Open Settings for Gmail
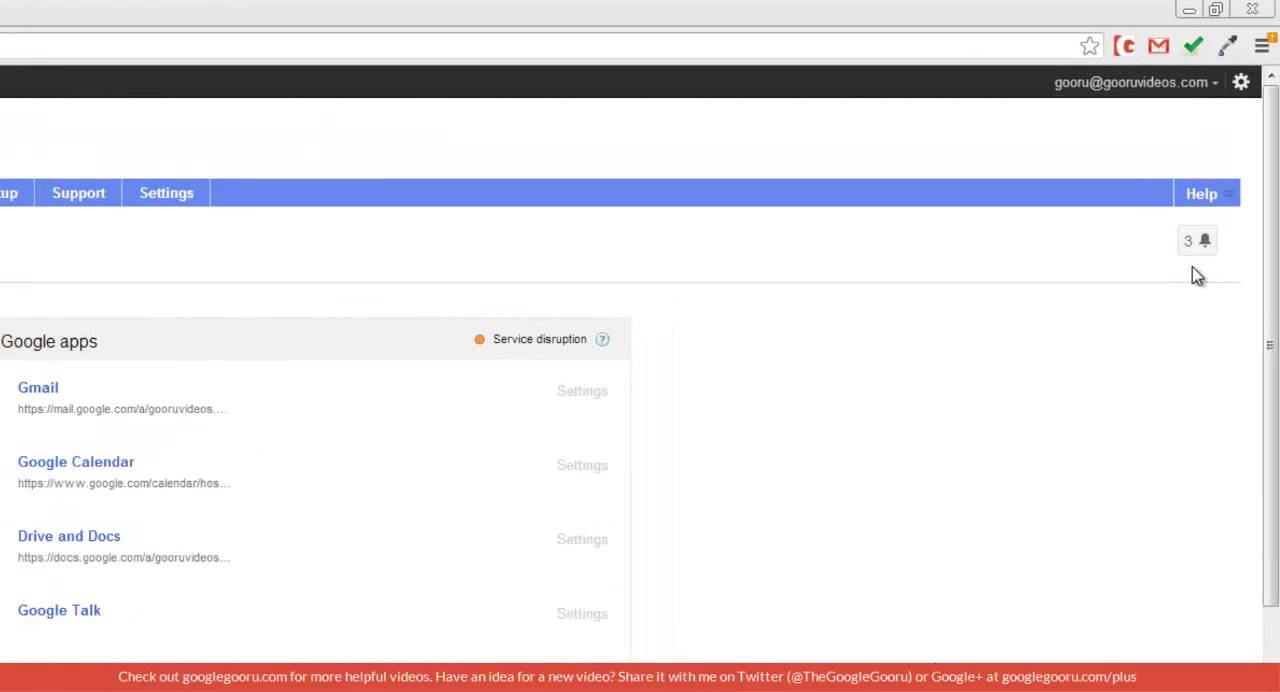The width and height of the screenshot is (1280, 692). [582, 391]
